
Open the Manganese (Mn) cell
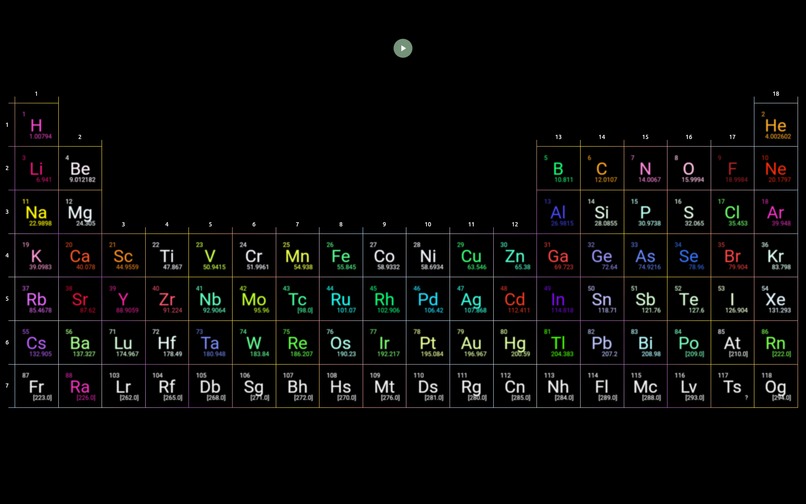(297, 256)
